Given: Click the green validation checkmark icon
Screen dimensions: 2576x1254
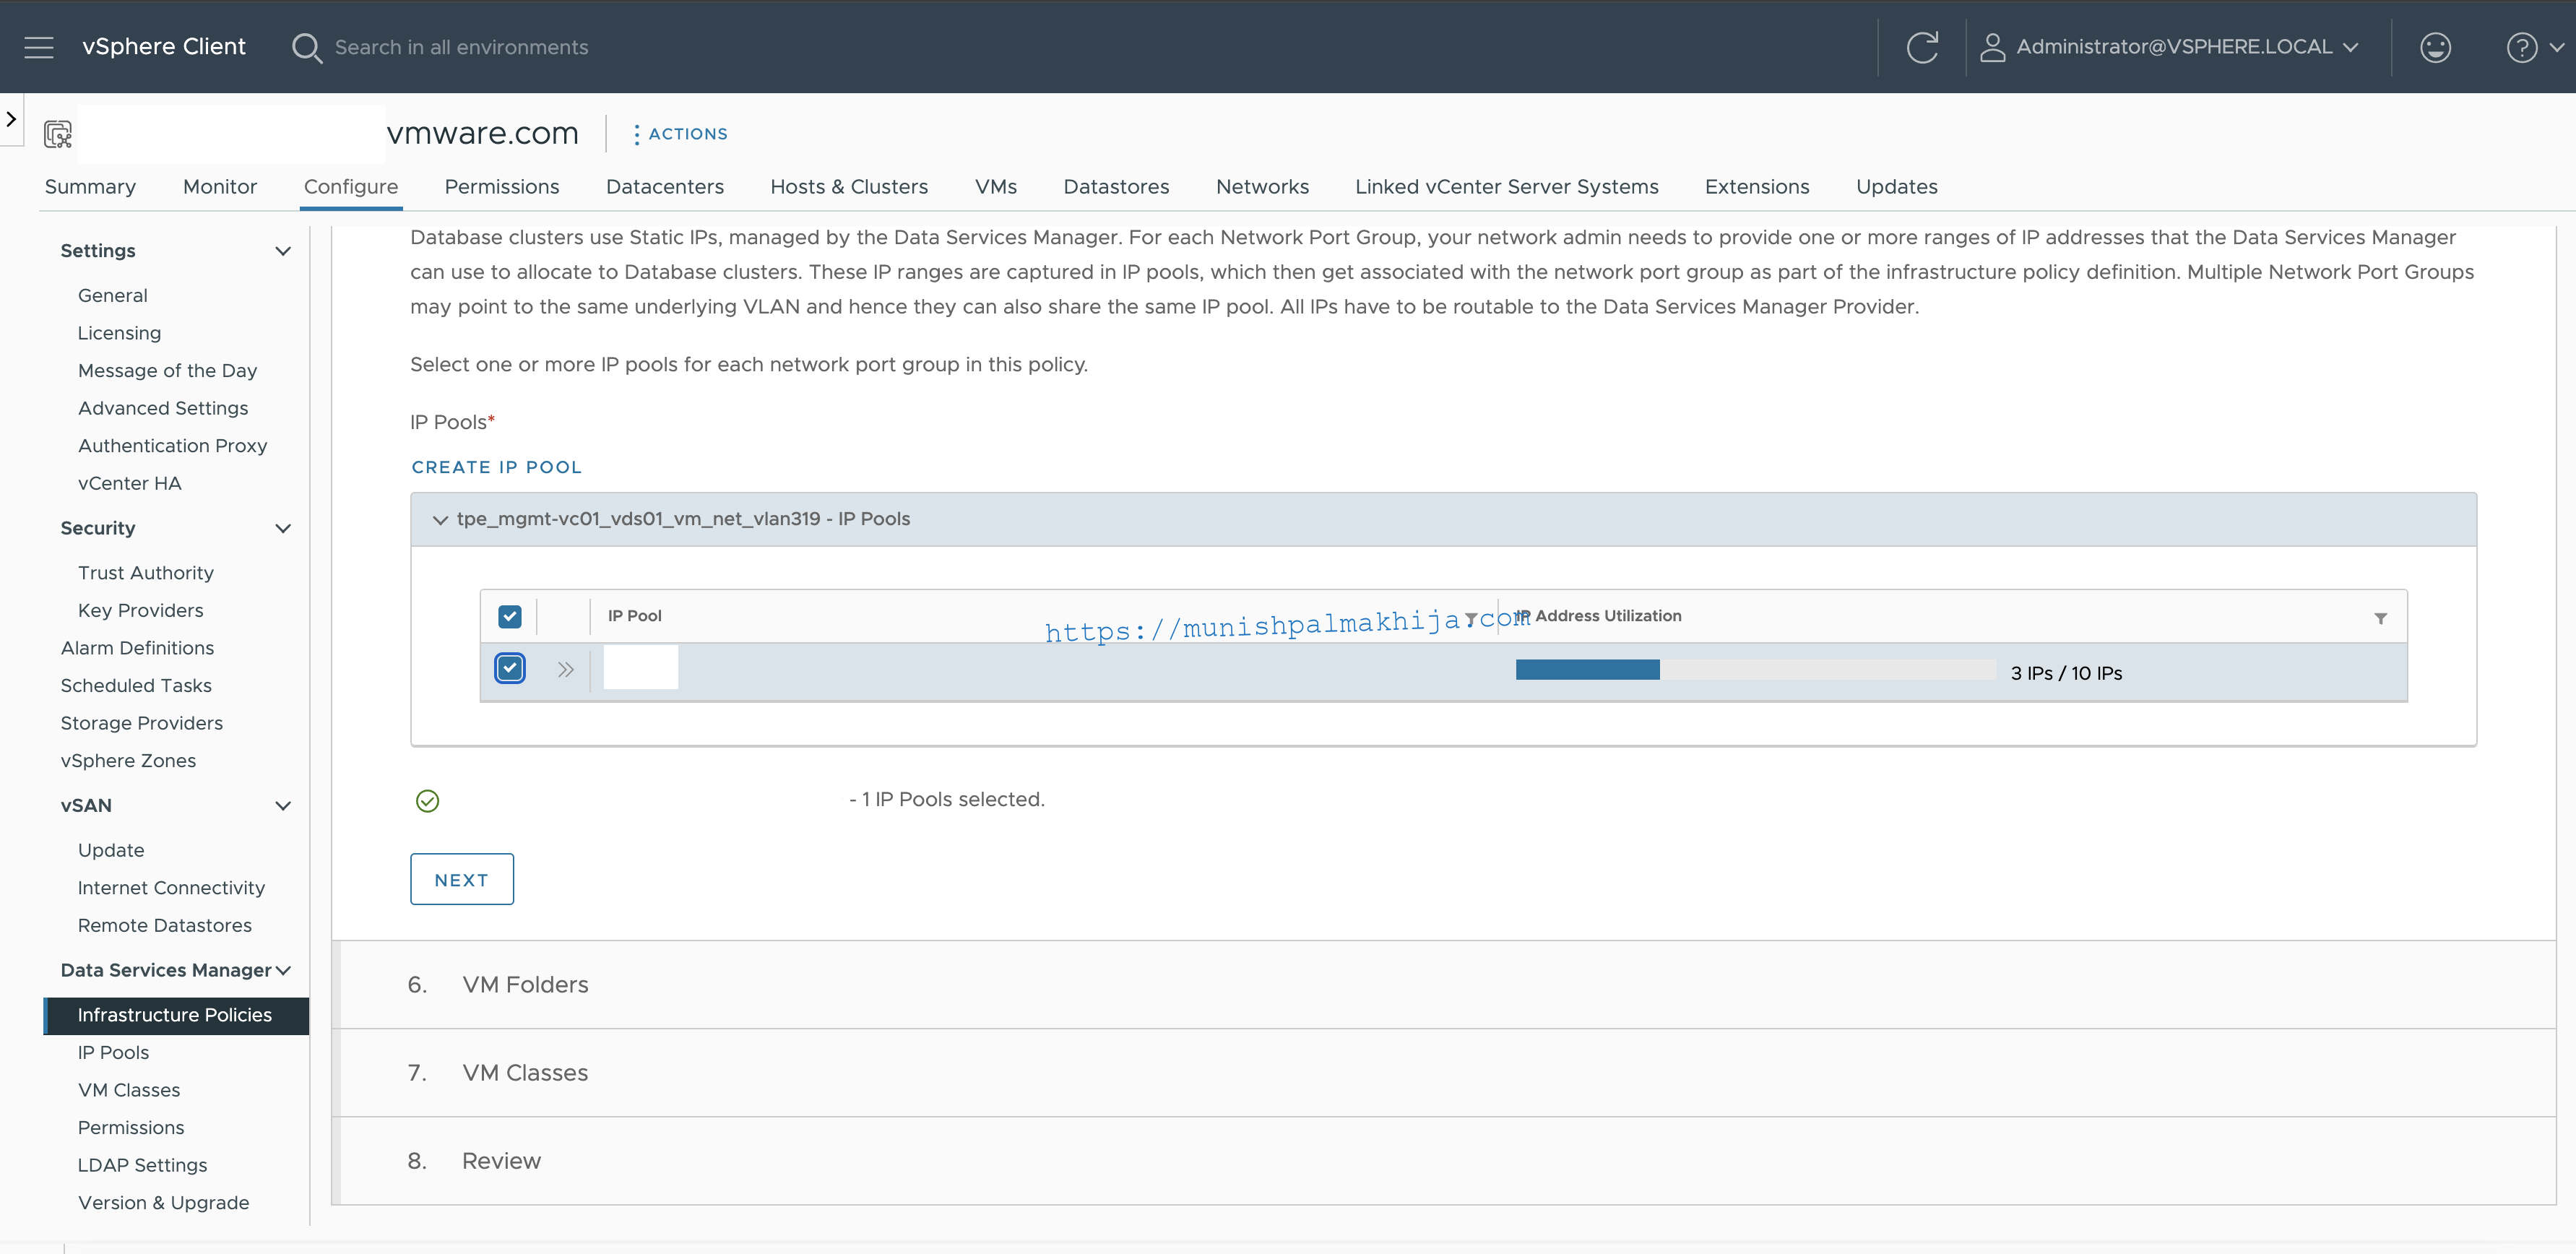Looking at the screenshot, I should click(427, 801).
